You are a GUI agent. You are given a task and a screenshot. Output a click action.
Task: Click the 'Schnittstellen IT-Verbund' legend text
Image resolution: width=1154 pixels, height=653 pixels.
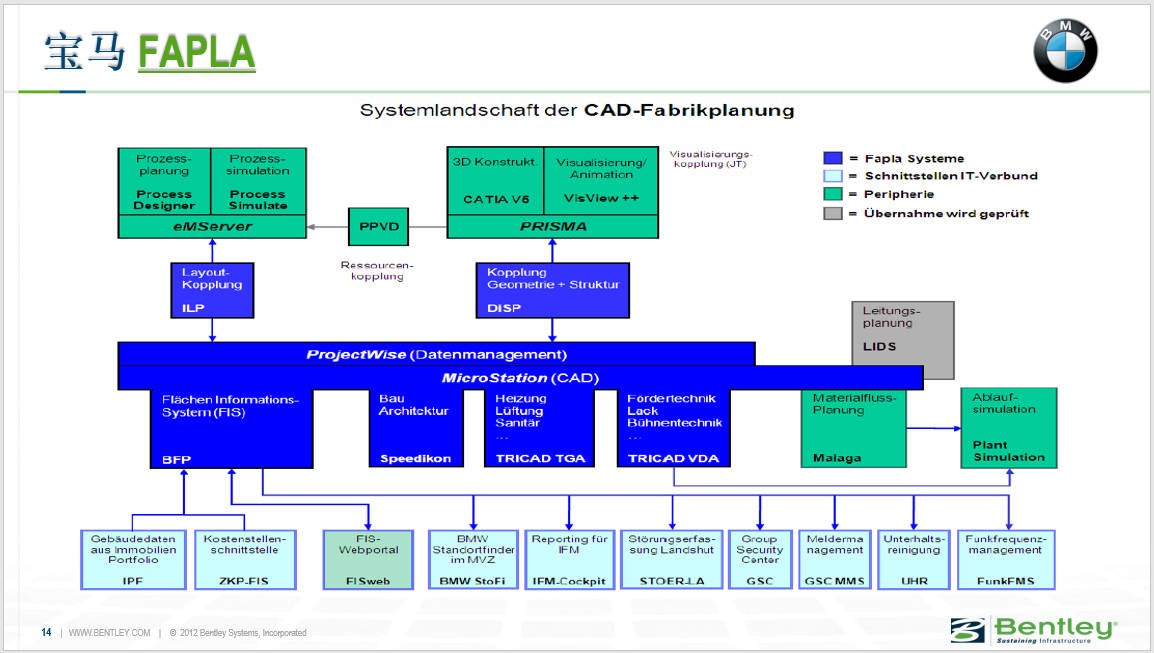[951, 176]
